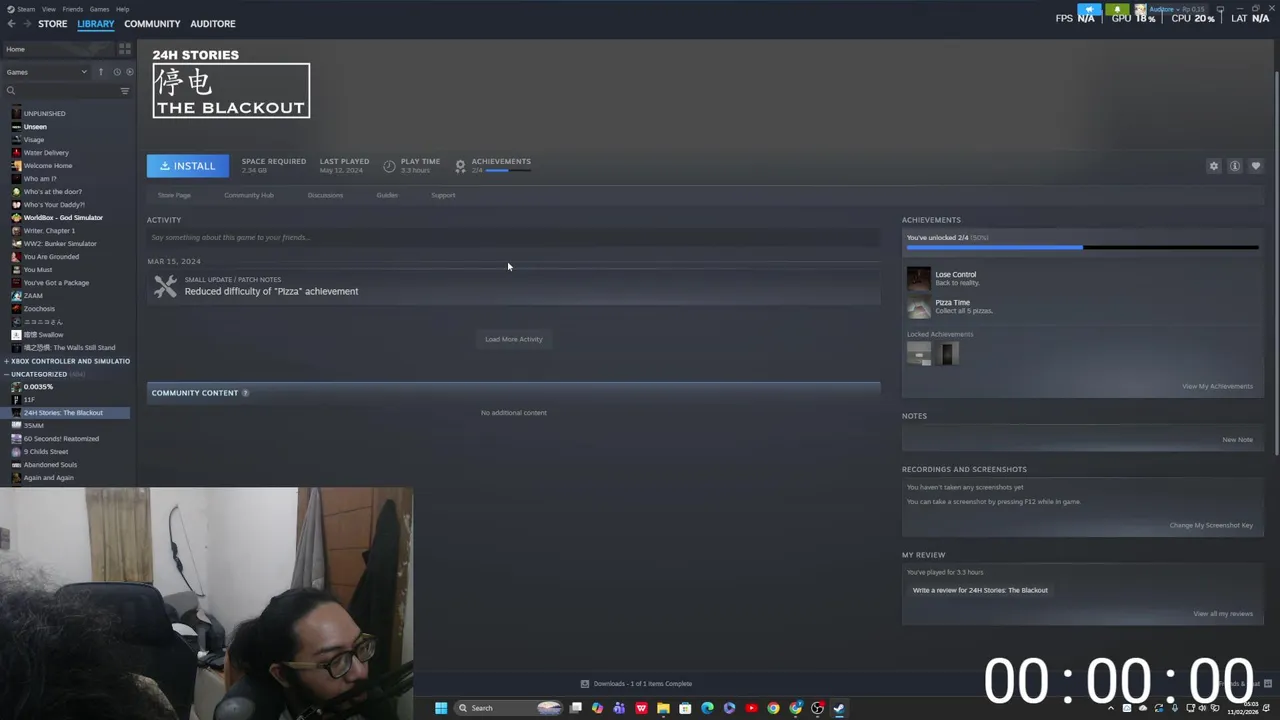Open the Friends menu
Image resolution: width=1280 pixels, height=720 pixels.
tap(73, 9)
